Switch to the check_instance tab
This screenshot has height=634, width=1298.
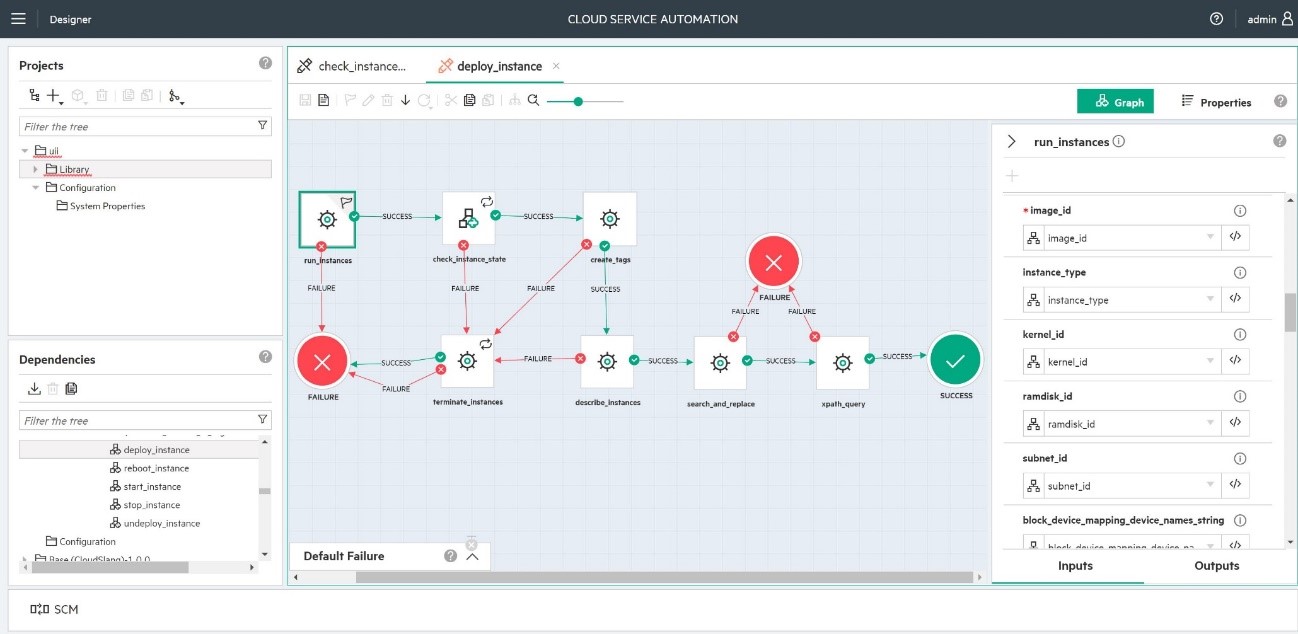(x=352, y=66)
